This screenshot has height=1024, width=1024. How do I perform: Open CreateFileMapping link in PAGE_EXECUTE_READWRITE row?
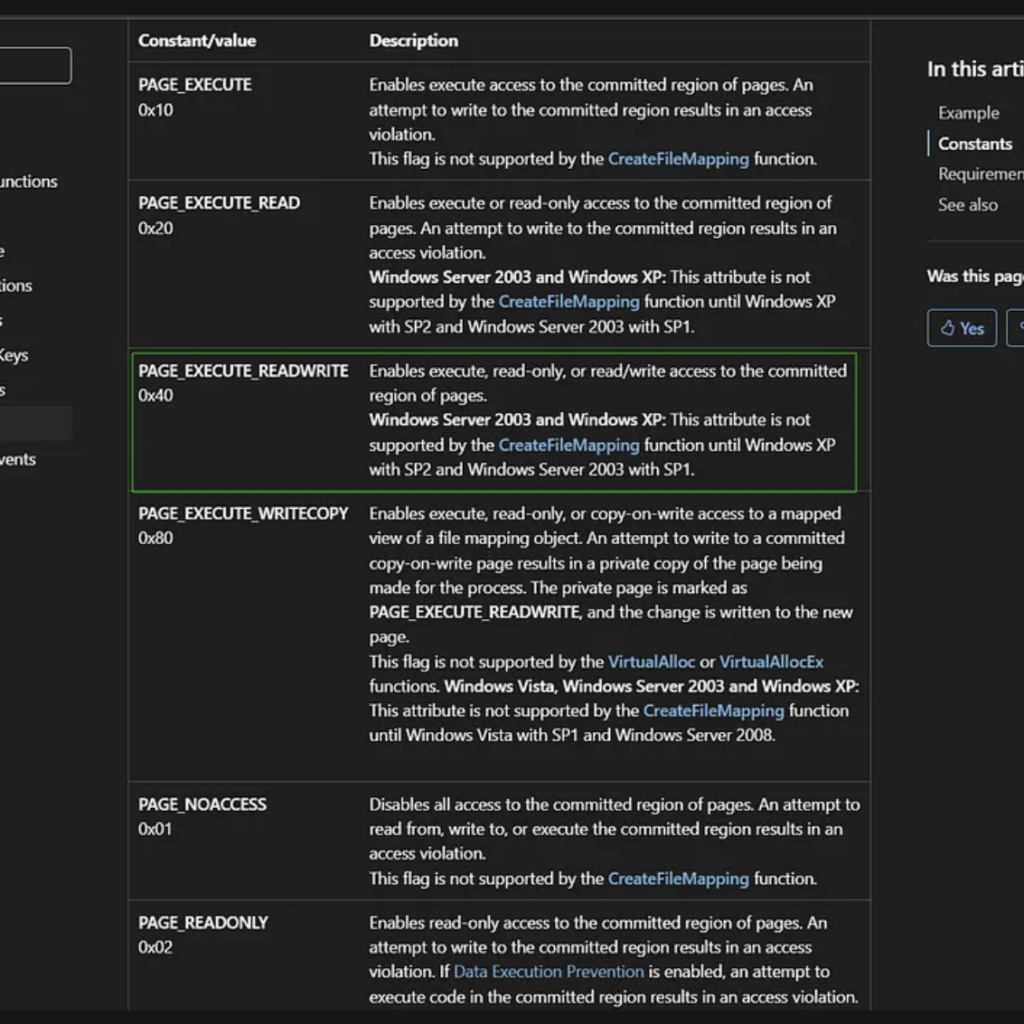coord(568,445)
